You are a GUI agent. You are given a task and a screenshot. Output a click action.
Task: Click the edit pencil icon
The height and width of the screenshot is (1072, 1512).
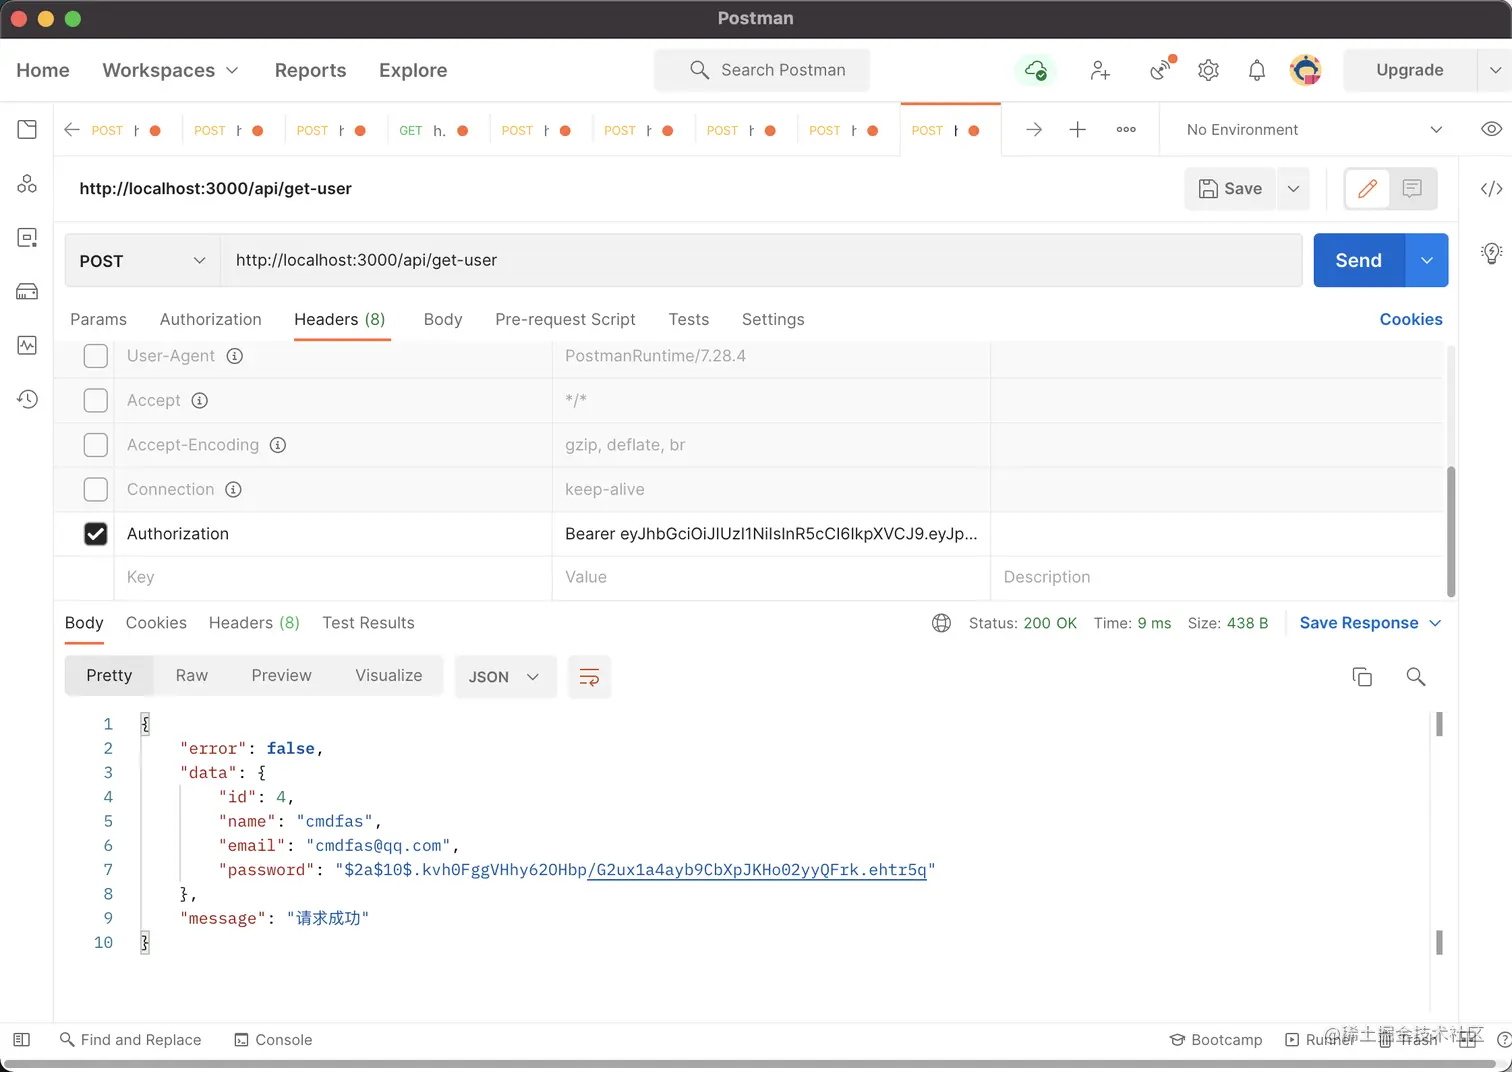(x=1367, y=188)
